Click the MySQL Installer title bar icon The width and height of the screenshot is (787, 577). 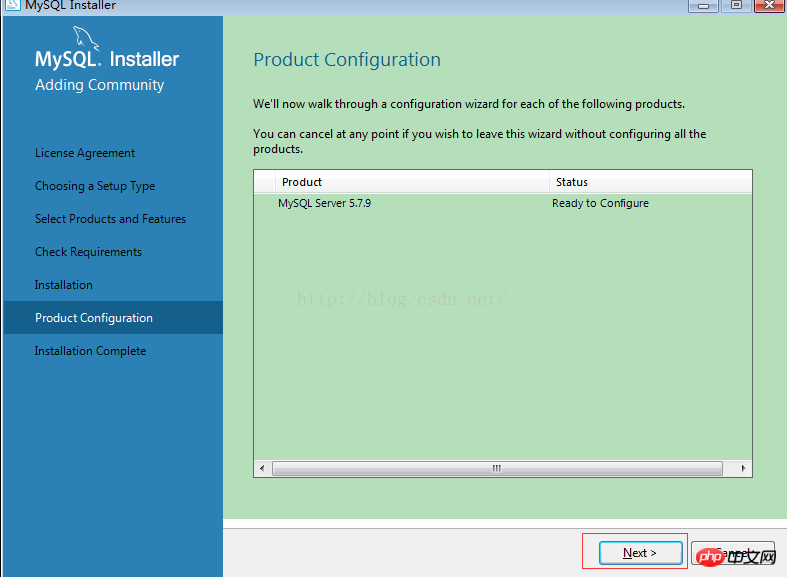[12, 5]
